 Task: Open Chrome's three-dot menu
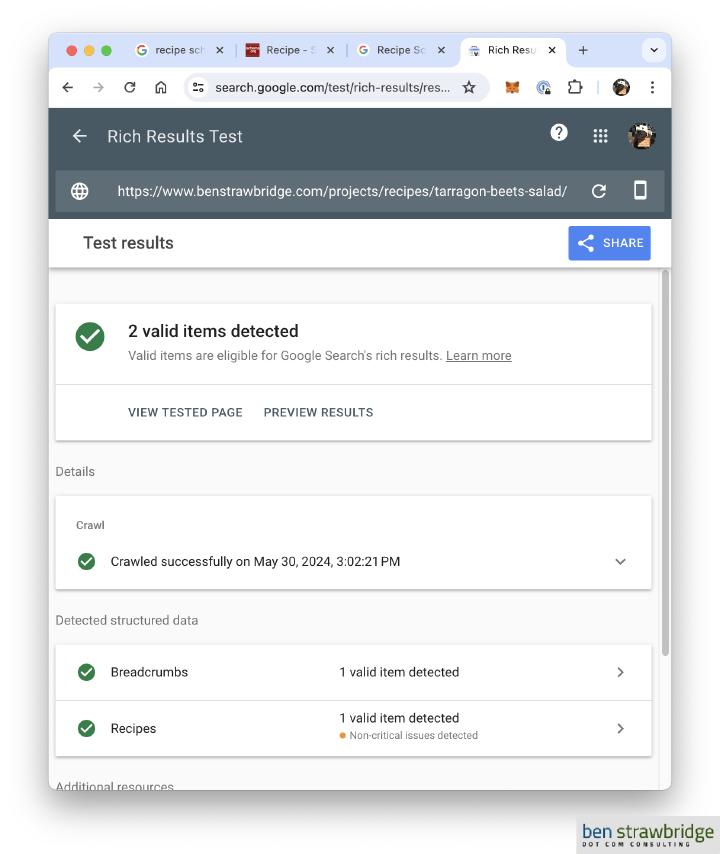click(x=653, y=87)
